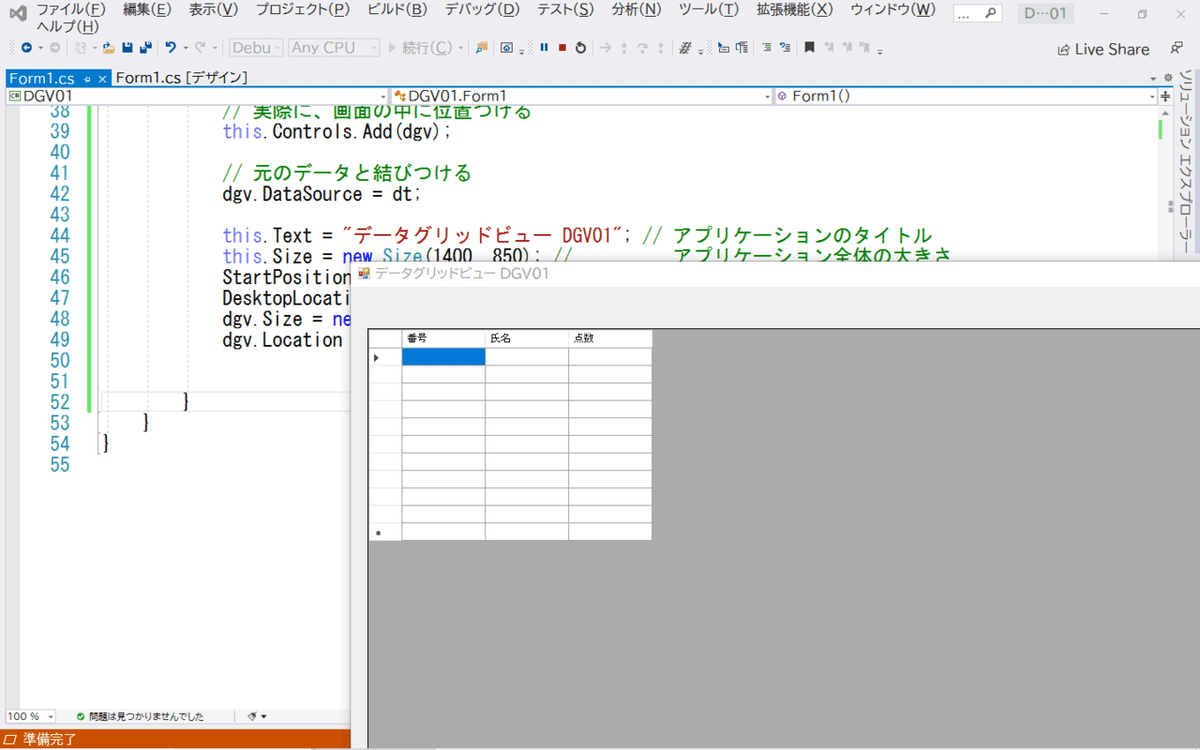Open the Any CPU platform dropdown
This screenshot has height=750, width=1200.
pyautogui.click(x=335, y=48)
